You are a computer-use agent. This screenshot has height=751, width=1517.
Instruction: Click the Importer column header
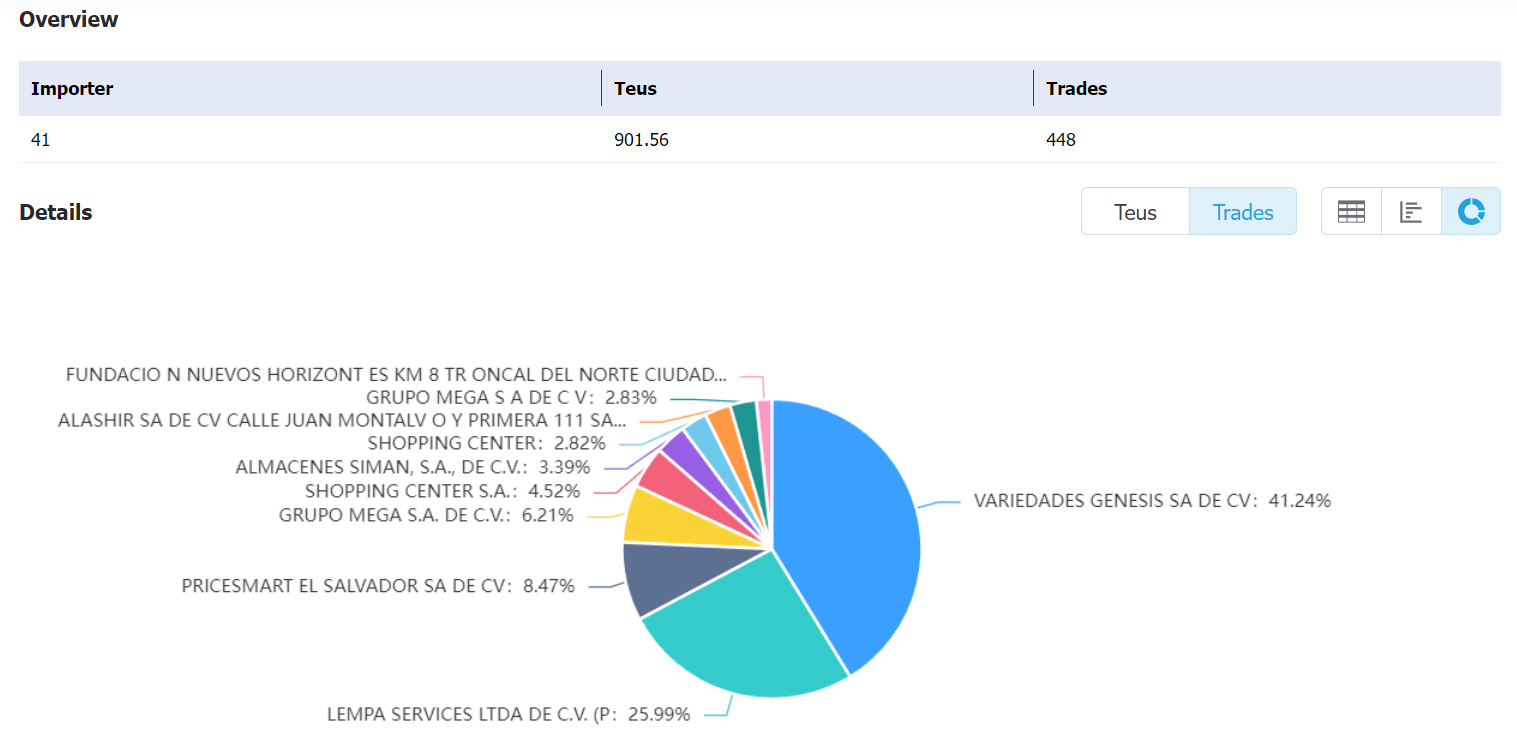pos(310,88)
